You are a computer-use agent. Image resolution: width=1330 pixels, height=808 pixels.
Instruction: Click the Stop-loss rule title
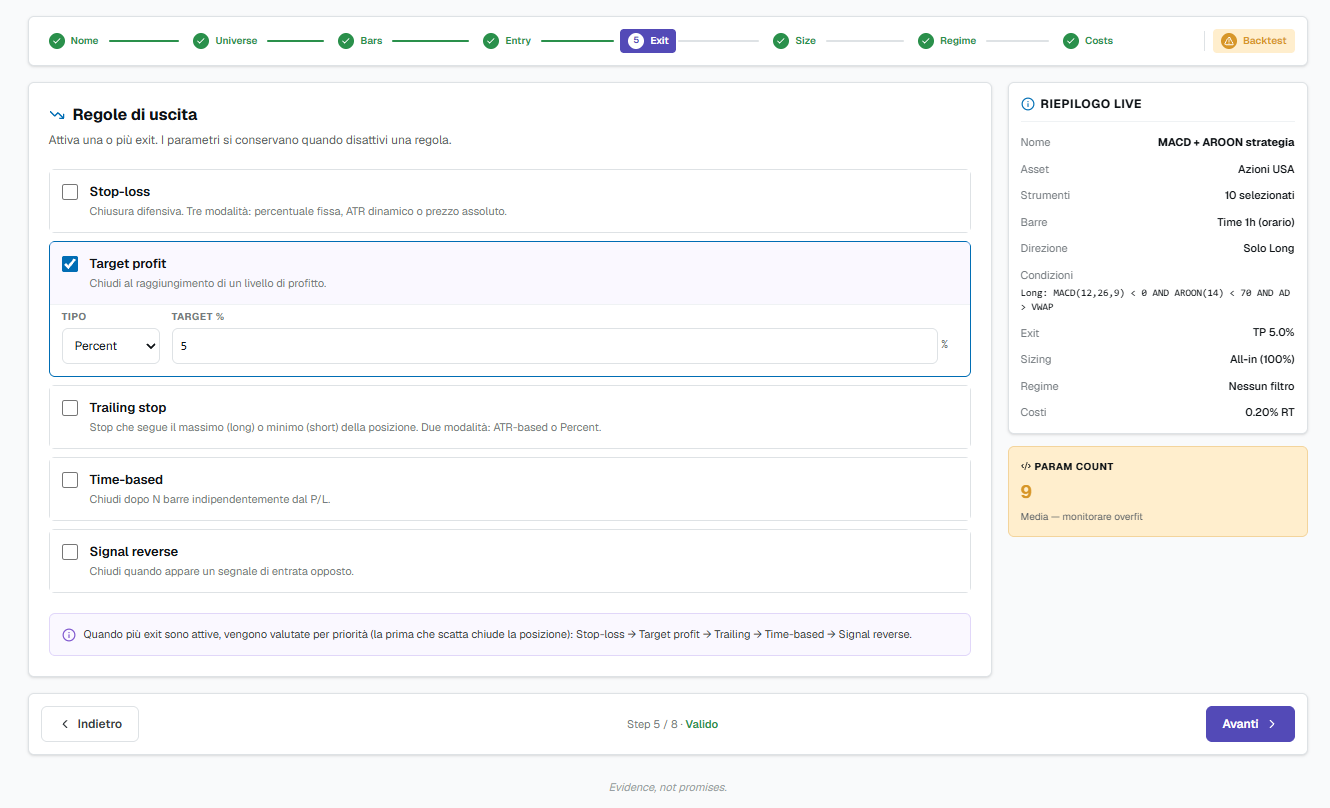pyautogui.click(x=120, y=192)
